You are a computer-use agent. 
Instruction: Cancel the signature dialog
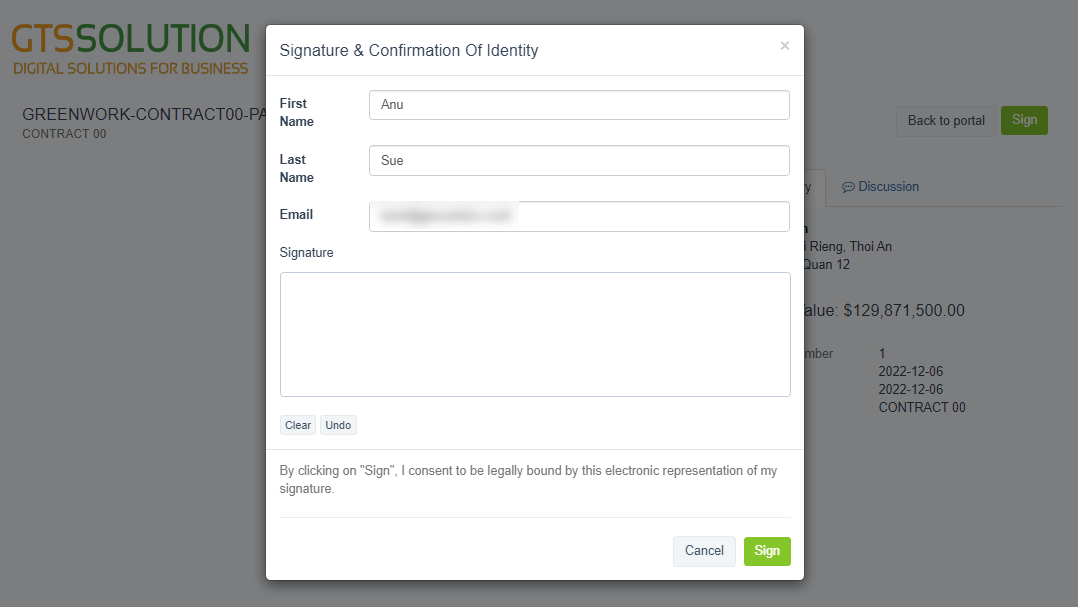click(x=704, y=551)
